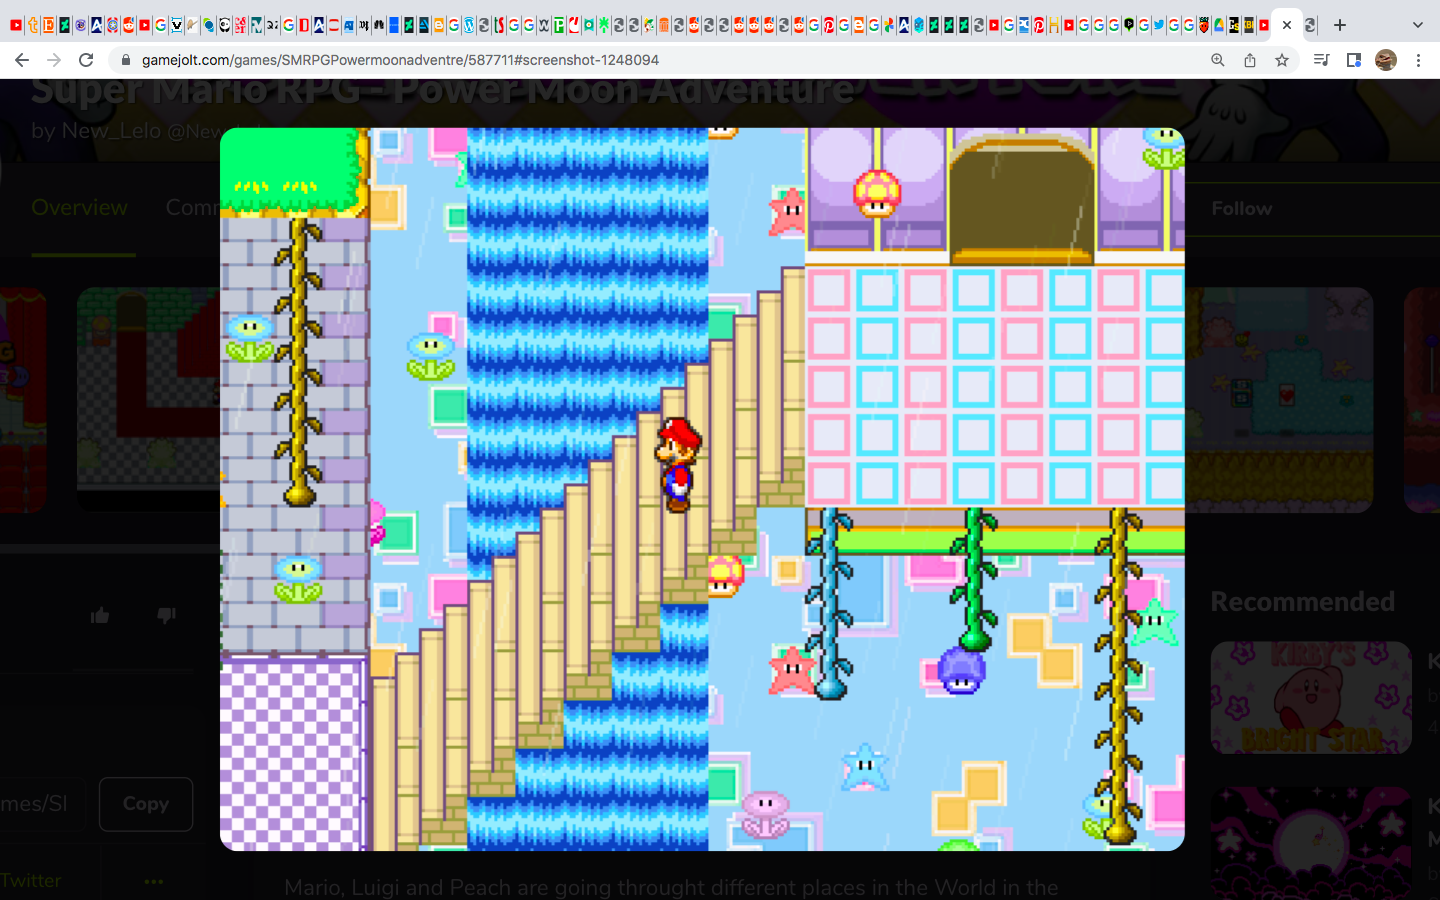Click the address bar URL field

(660, 60)
